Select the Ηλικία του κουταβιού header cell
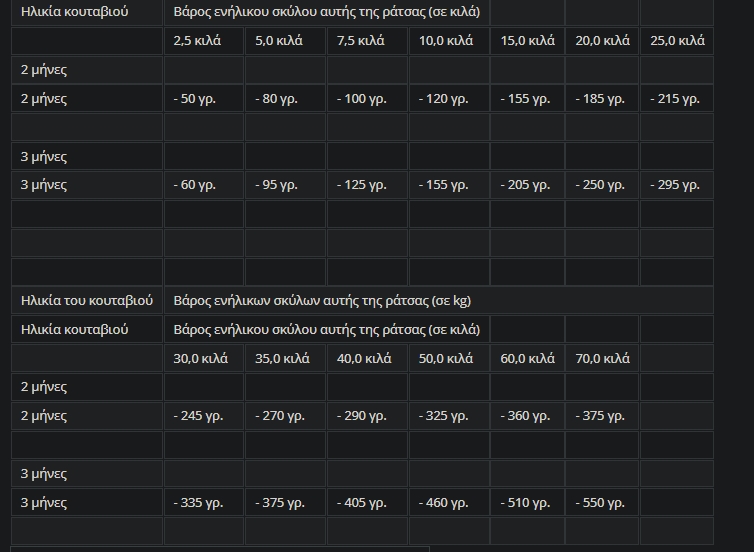 pyautogui.click(x=87, y=301)
